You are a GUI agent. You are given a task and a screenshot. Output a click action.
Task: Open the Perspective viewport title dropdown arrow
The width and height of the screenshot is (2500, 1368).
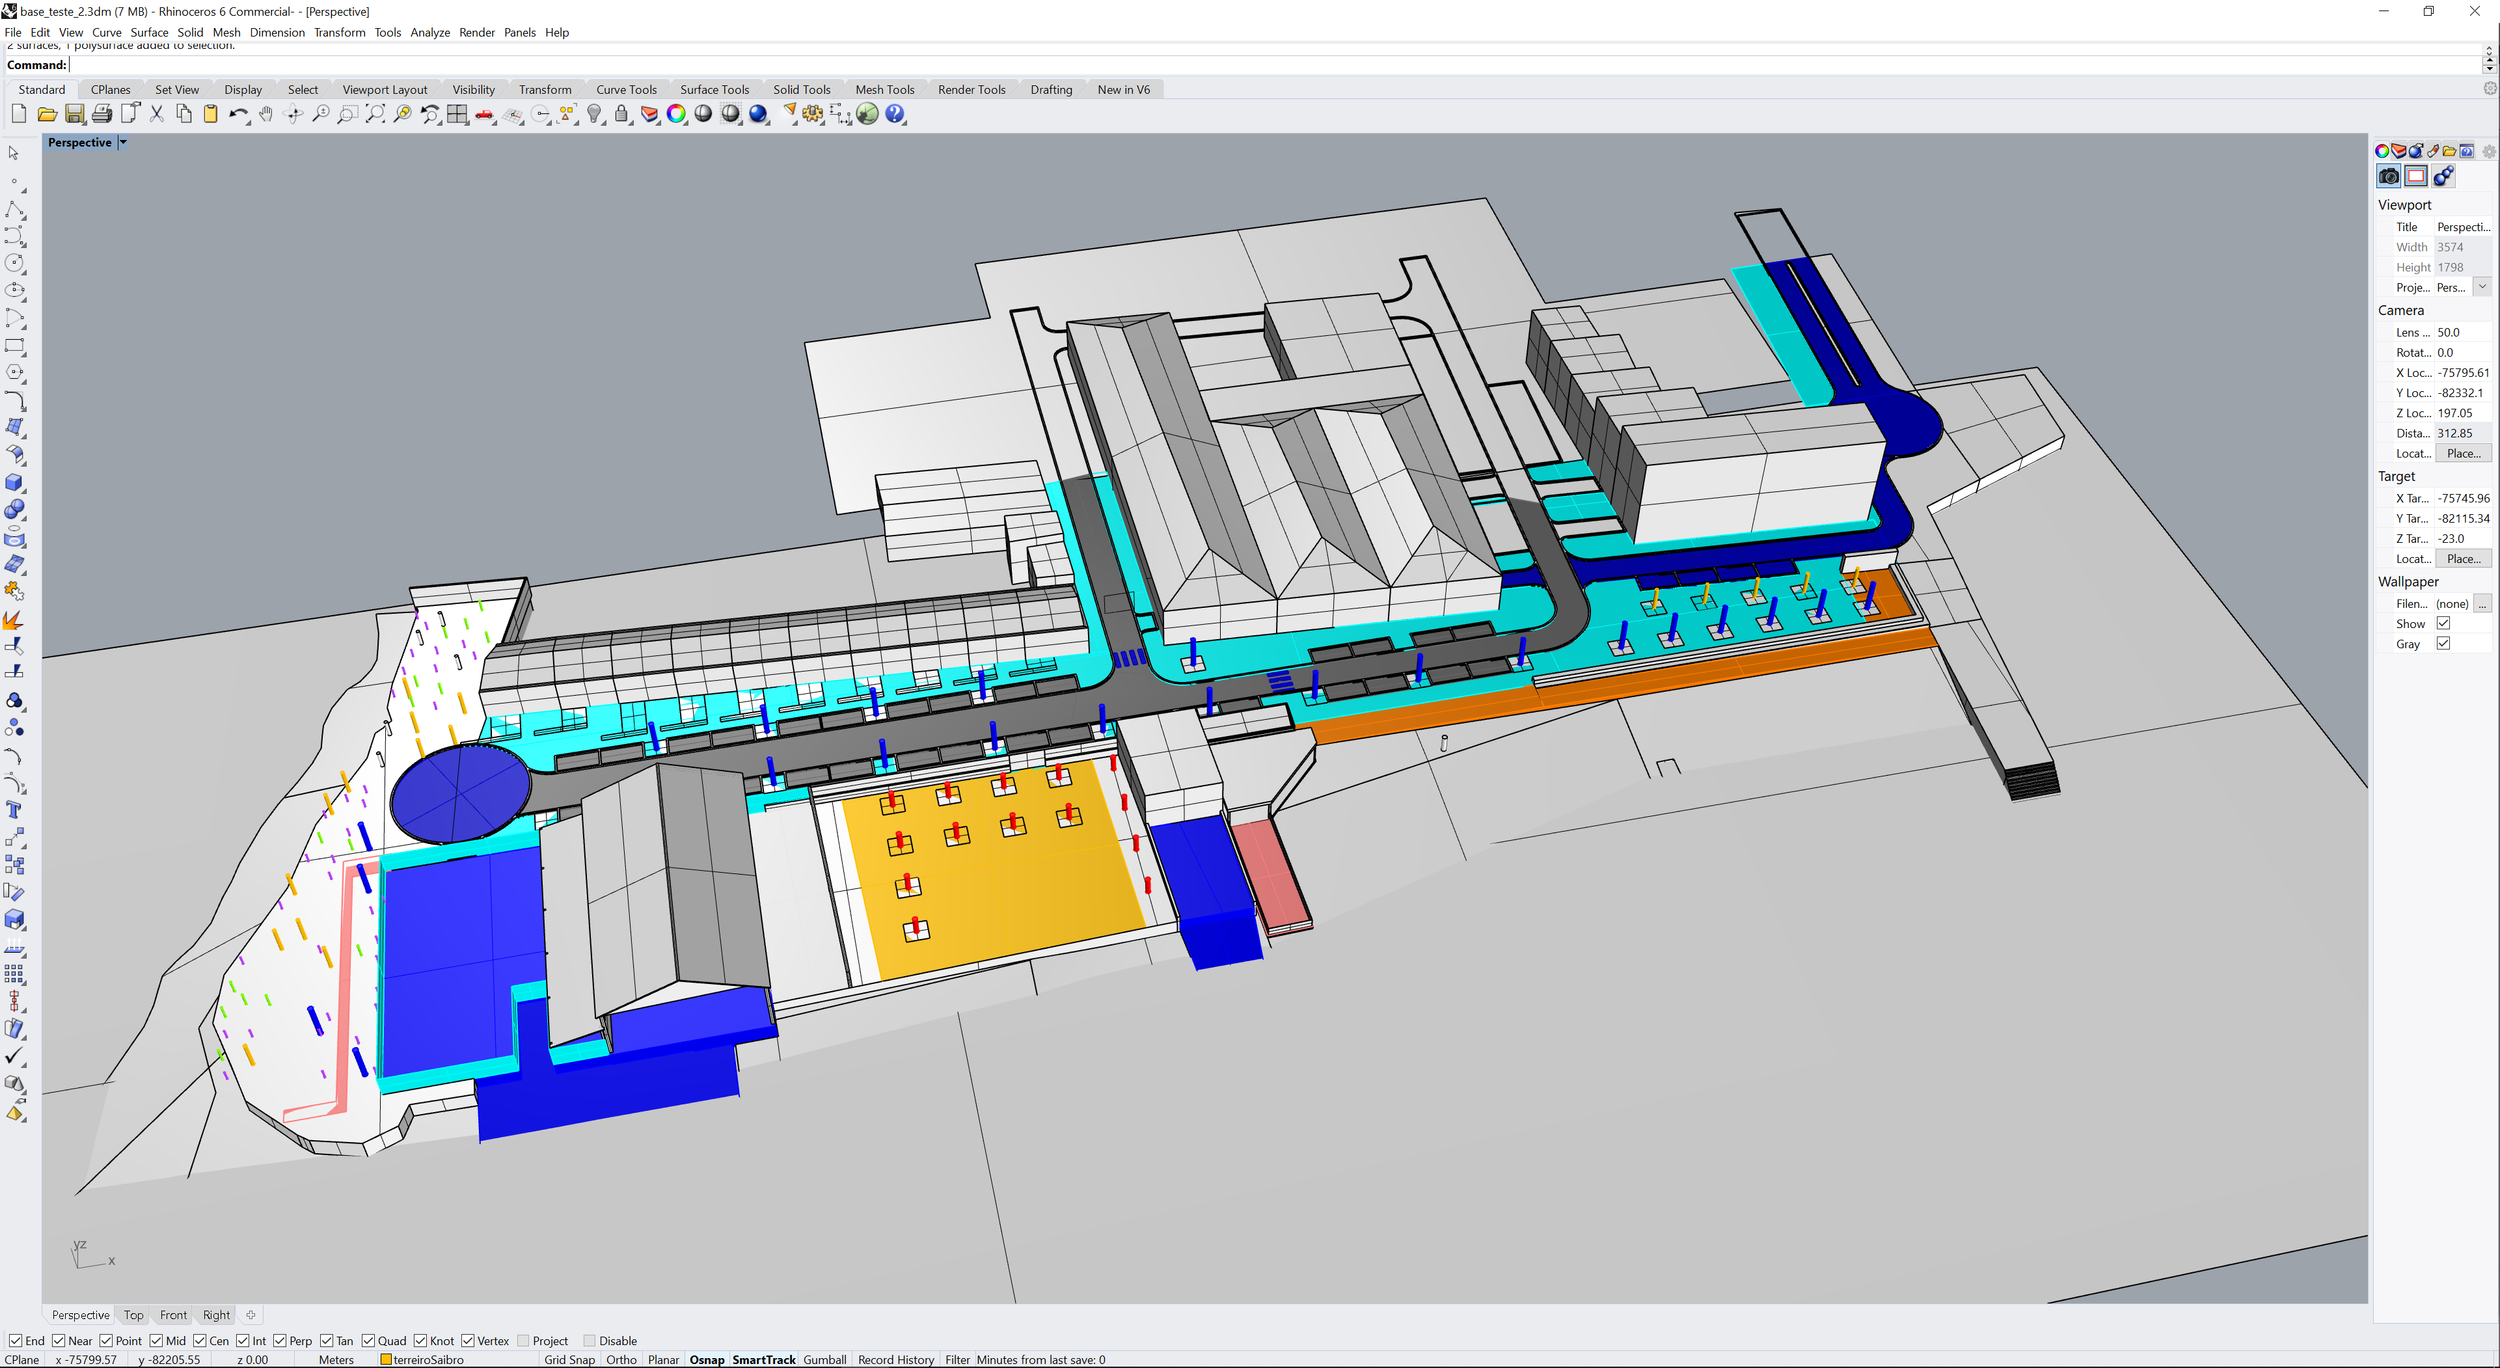(123, 142)
